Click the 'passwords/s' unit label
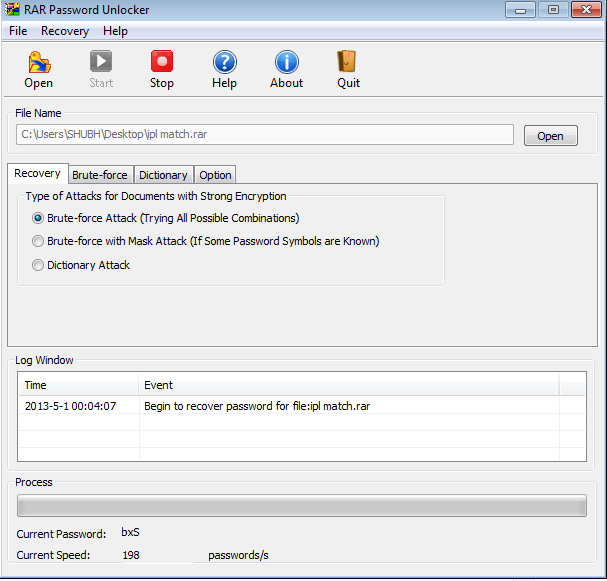Screen dimensions: 607x581 click(x=238, y=555)
